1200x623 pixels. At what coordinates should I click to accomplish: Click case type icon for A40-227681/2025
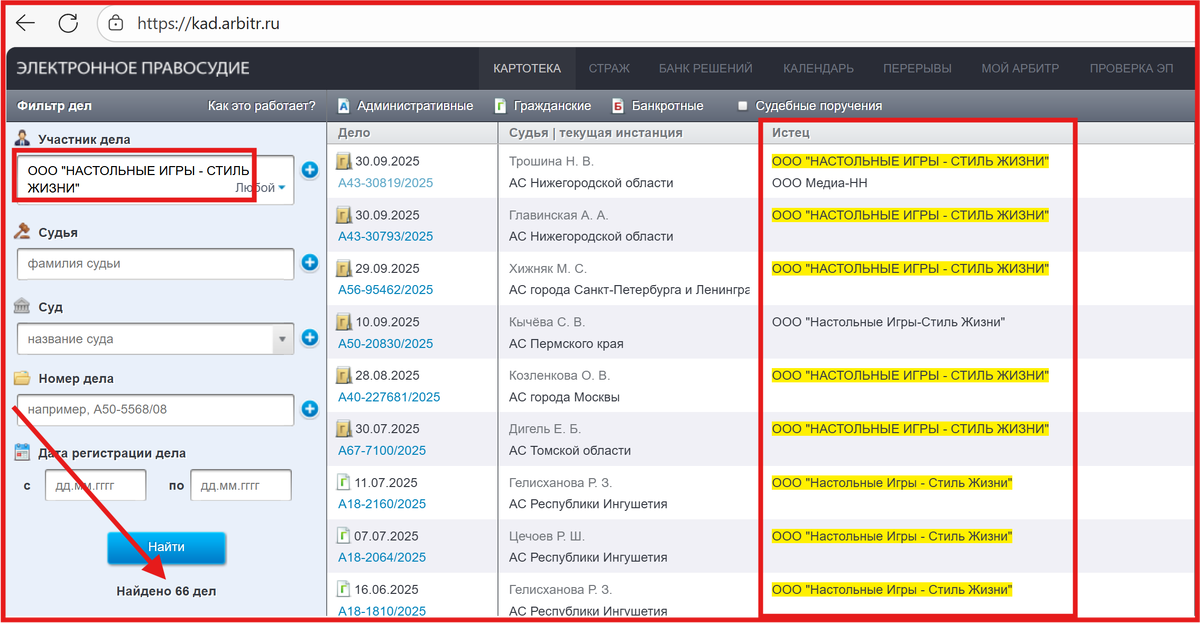coord(344,376)
